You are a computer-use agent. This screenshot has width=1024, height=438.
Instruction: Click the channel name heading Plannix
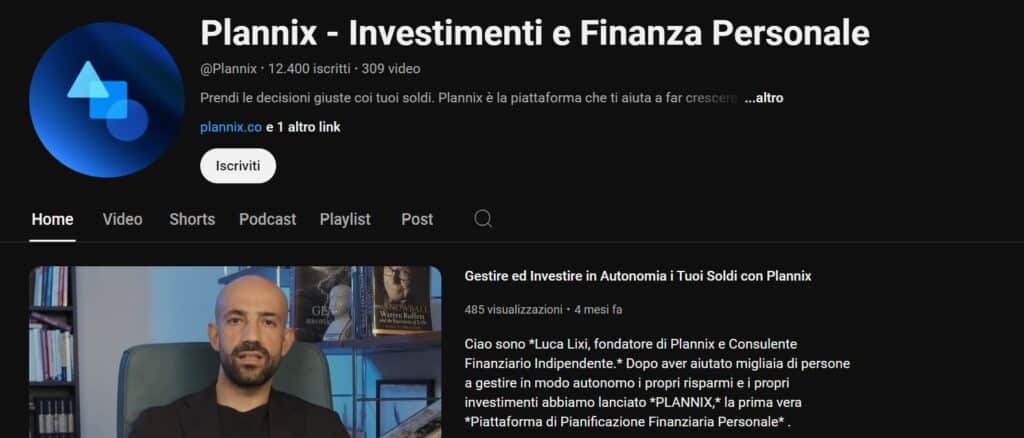[535, 33]
